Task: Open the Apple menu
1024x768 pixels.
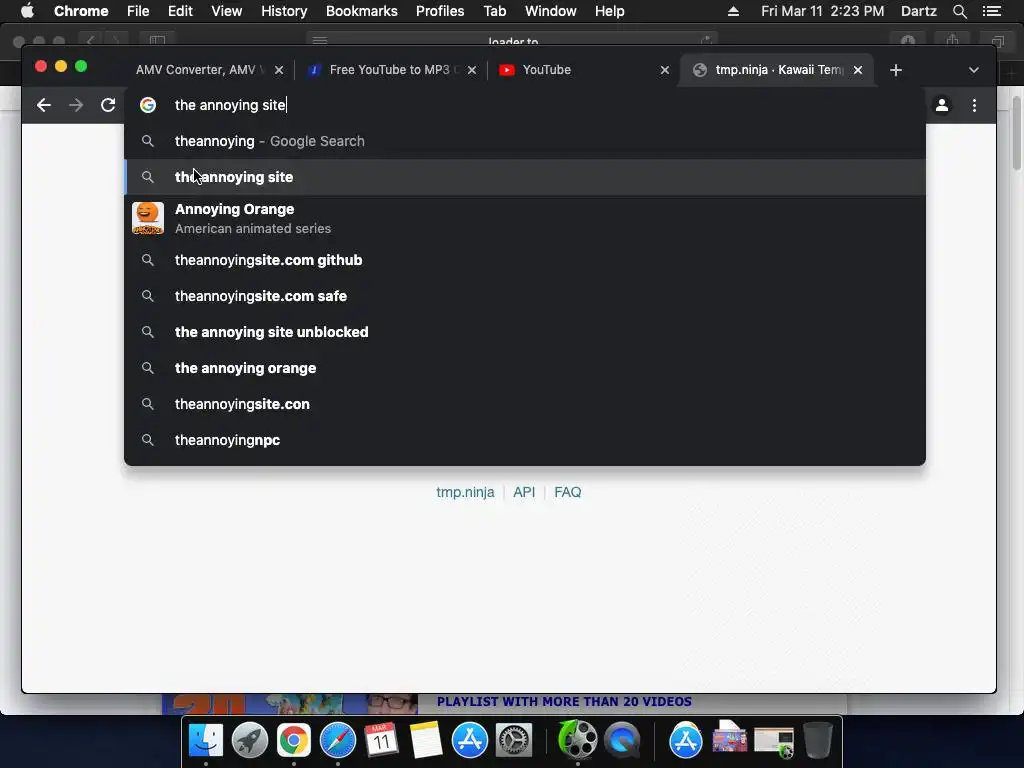Action: point(27,11)
